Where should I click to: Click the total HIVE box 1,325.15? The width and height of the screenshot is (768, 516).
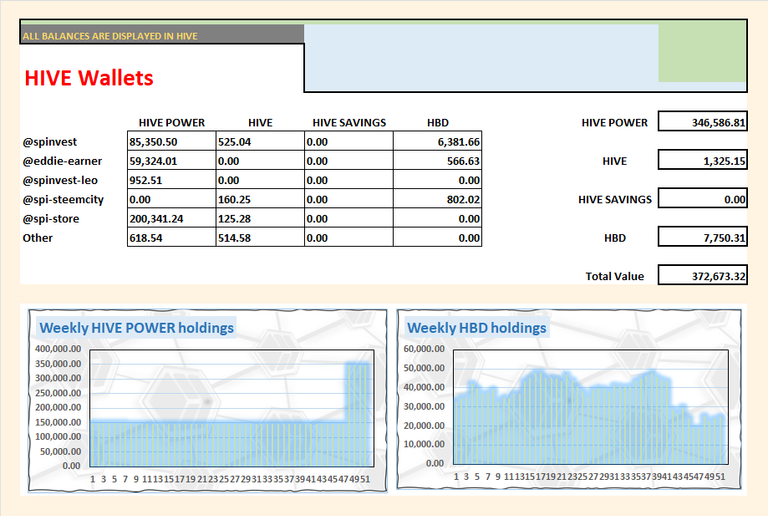702,160
